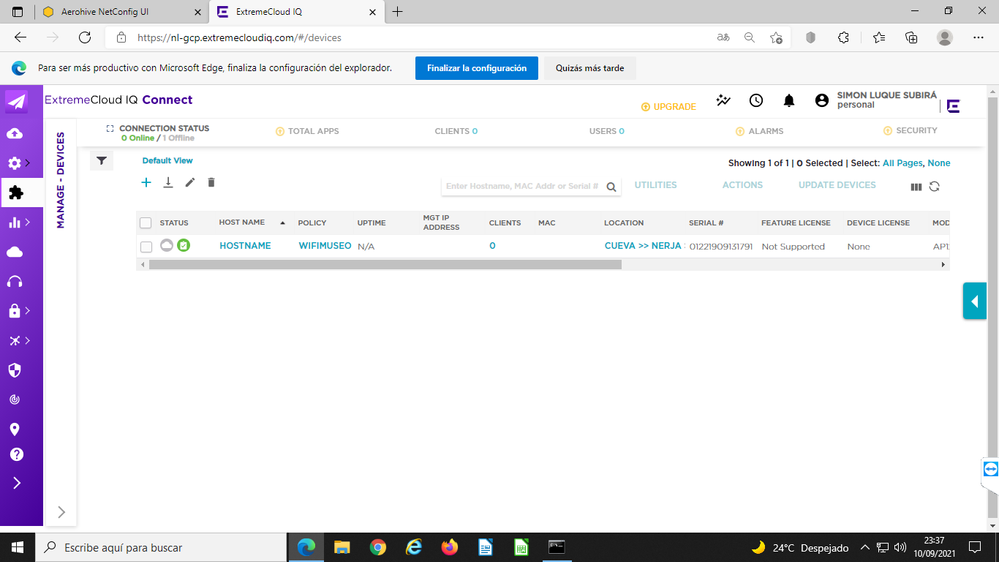This screenshot has height=562, width=999.
Task: Open the bar chart sidebar icon
Action: pyautogui.click(x=14, y=222)
